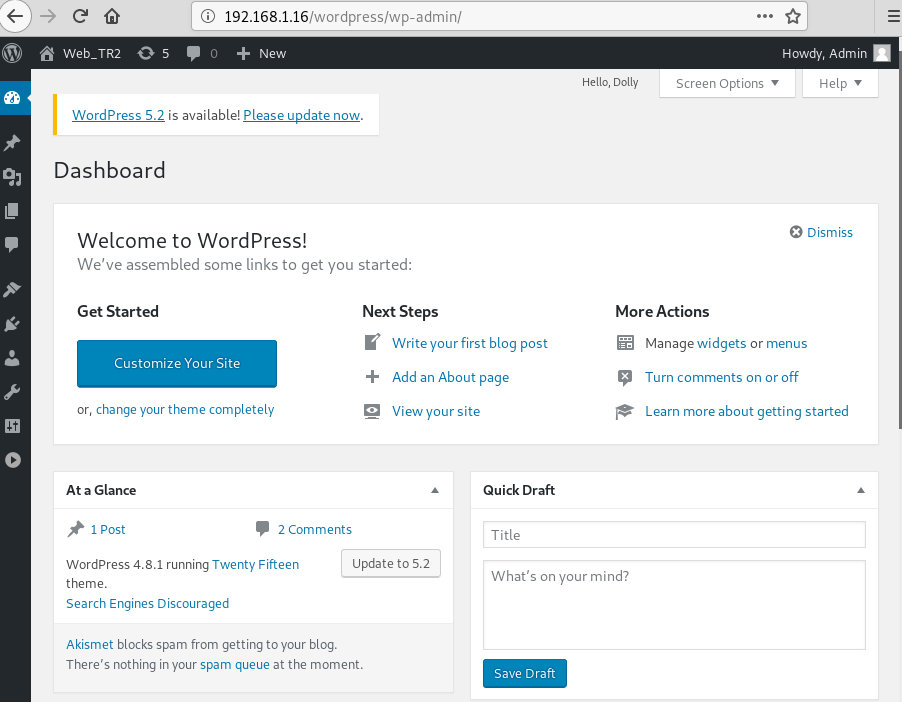Click Add an About page link
Viewport: 902px width, 702px height.
450,377
